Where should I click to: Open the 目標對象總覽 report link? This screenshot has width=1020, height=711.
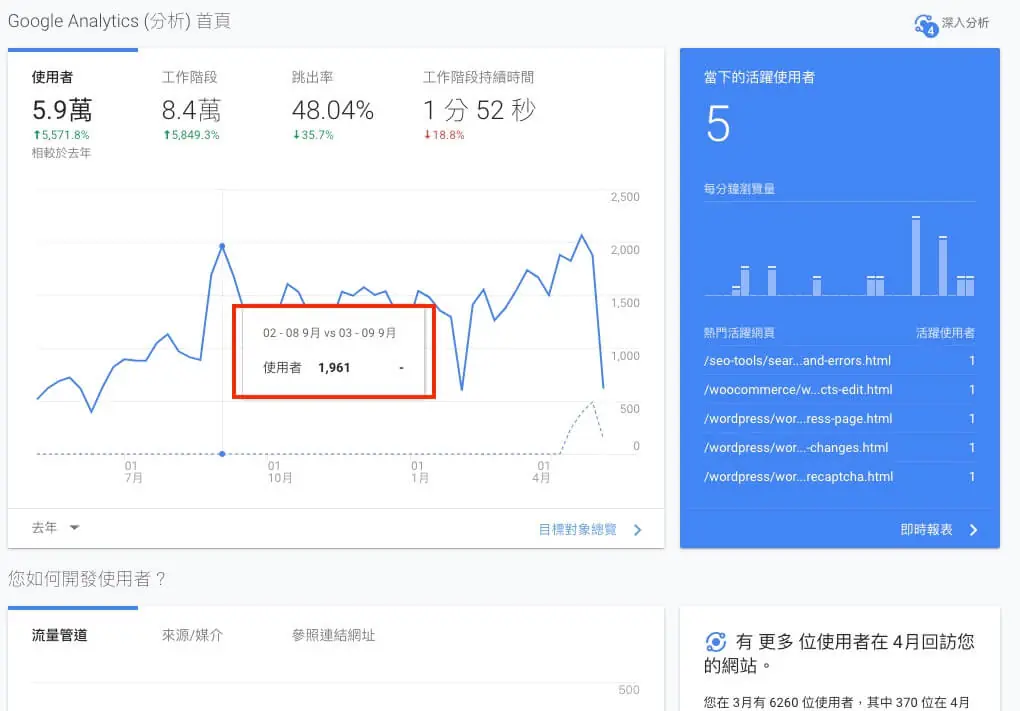tap(578, 530)
